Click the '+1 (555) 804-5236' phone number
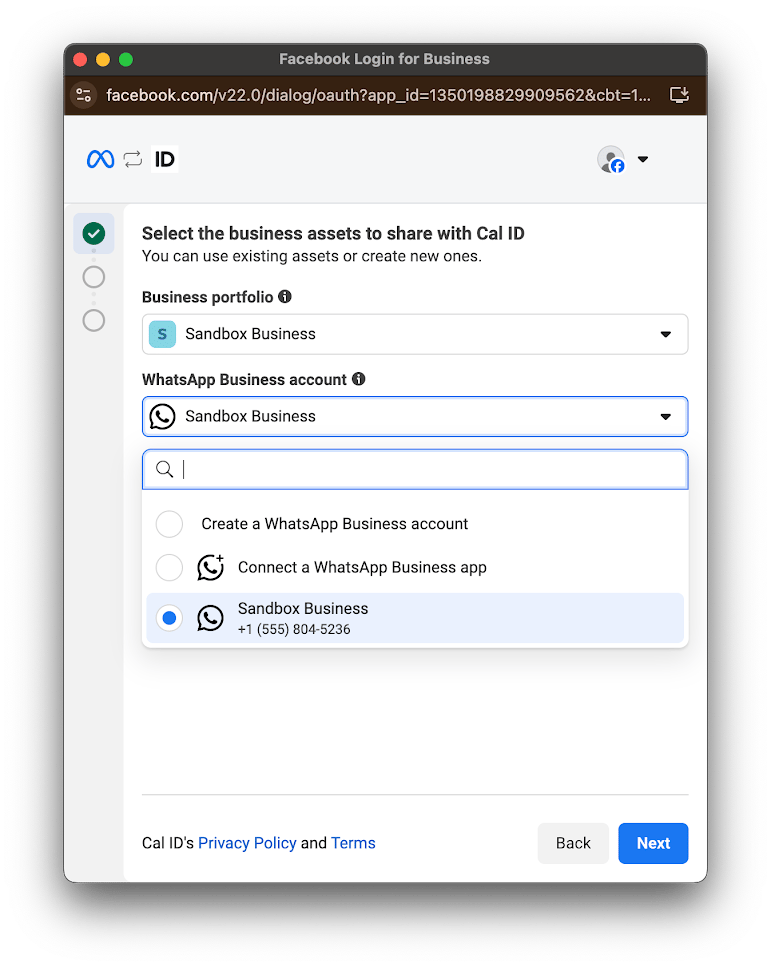Image resolution: width=771 pixels, height=967 pixels. pos(294,629)
